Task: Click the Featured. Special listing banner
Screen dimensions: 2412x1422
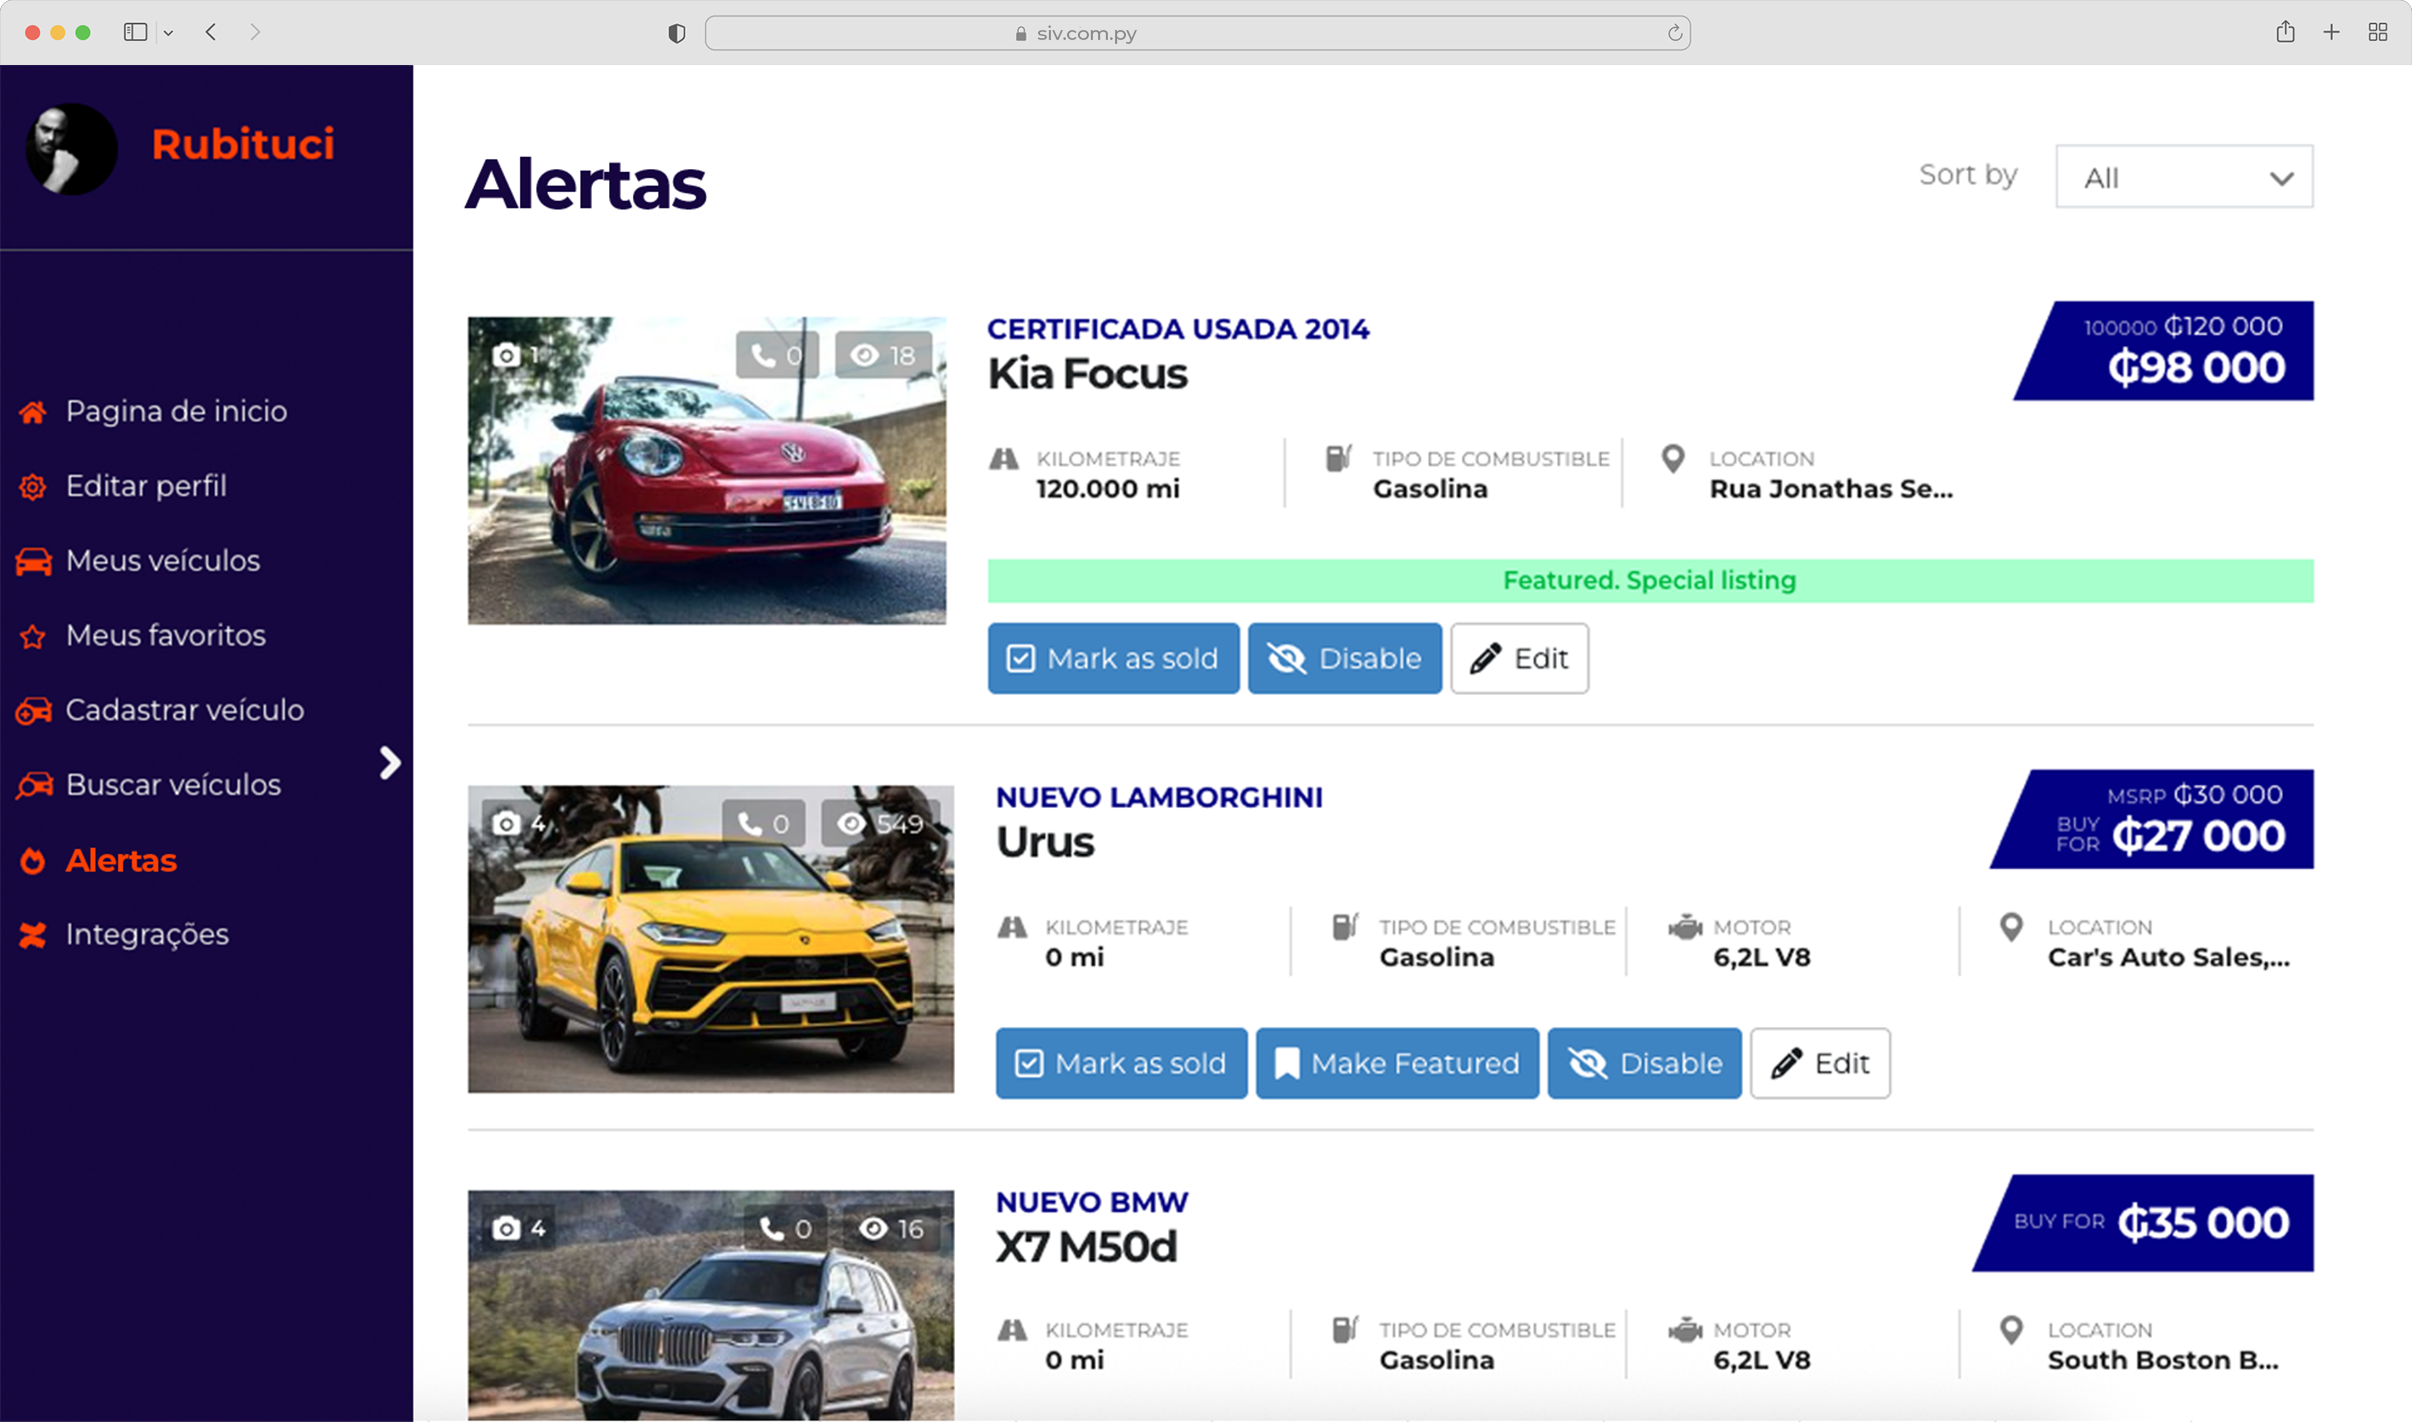Action: point(1651,581)
